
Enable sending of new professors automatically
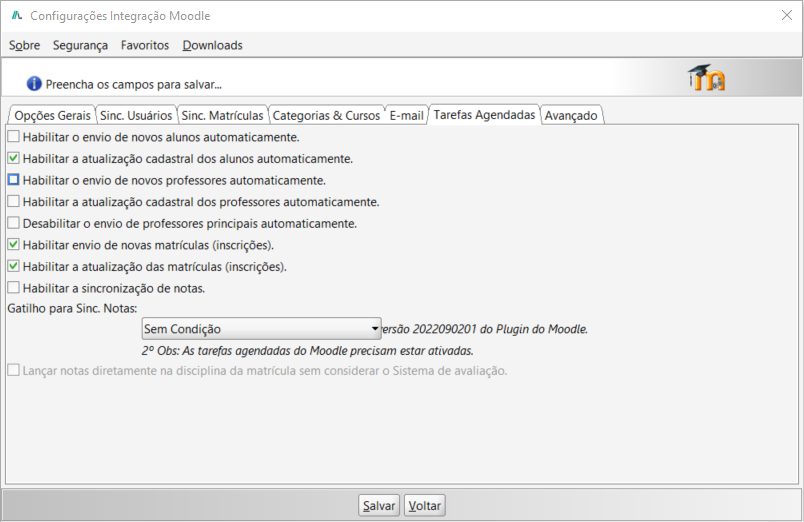13,179
